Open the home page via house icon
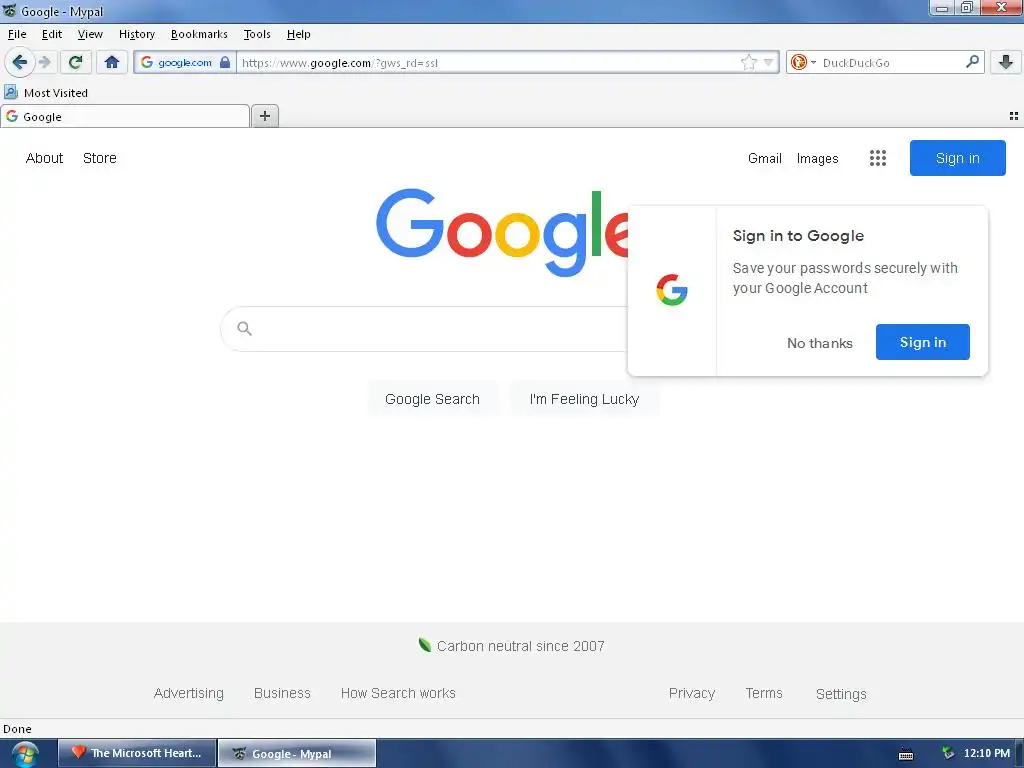Screen dimensions: 1024x768 point(112,63)
